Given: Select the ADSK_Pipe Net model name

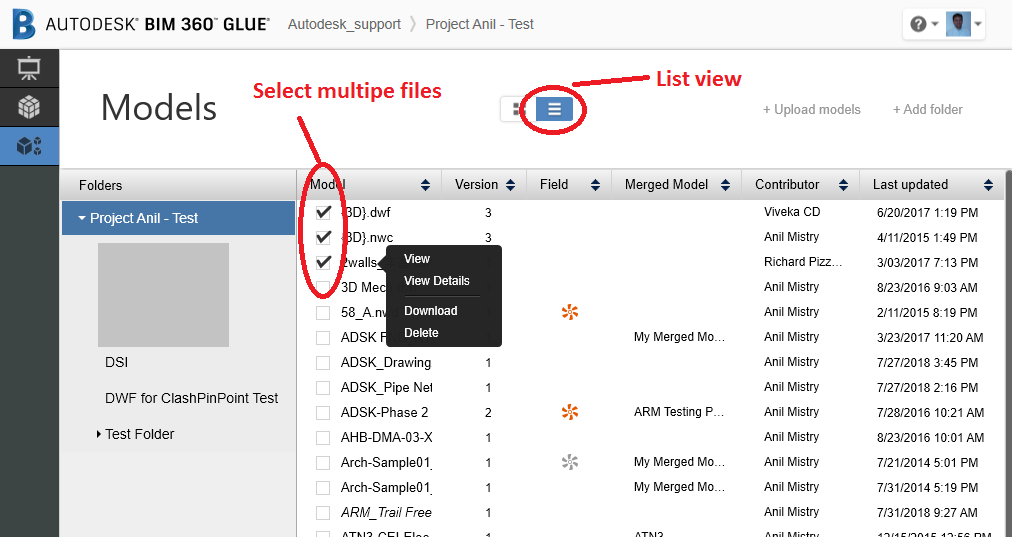Looking at the screenshot, I should (387, 387).
